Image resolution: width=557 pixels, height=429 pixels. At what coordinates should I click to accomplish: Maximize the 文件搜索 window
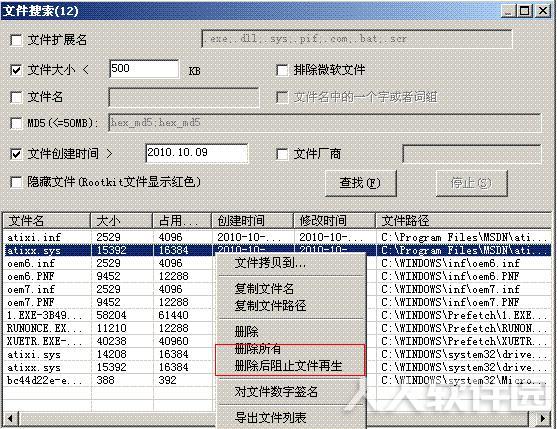point(525,11)
